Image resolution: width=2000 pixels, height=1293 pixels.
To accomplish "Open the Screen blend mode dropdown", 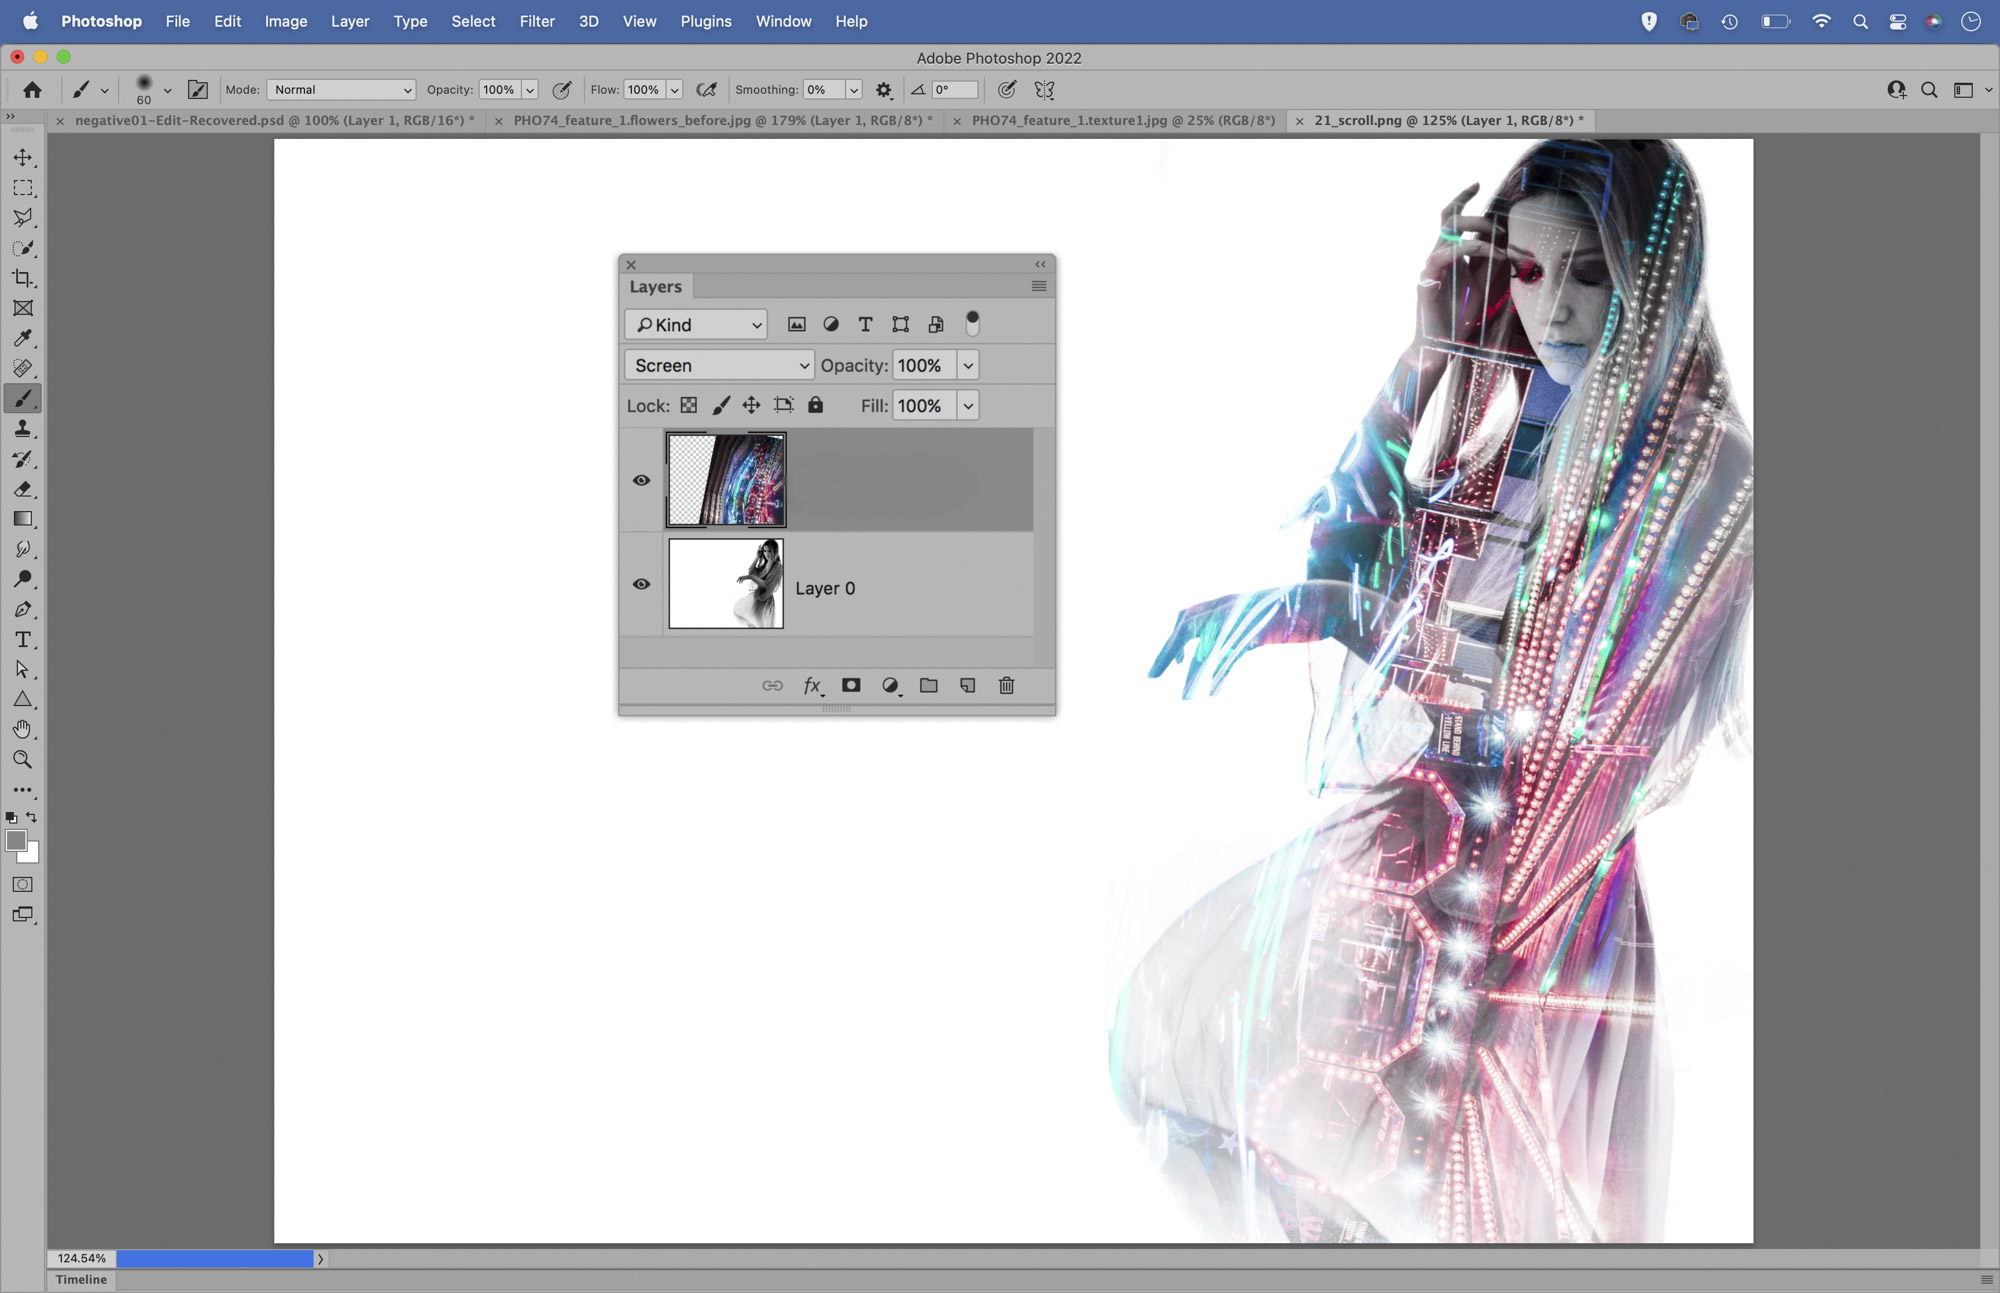I will [x=719, y=365].
